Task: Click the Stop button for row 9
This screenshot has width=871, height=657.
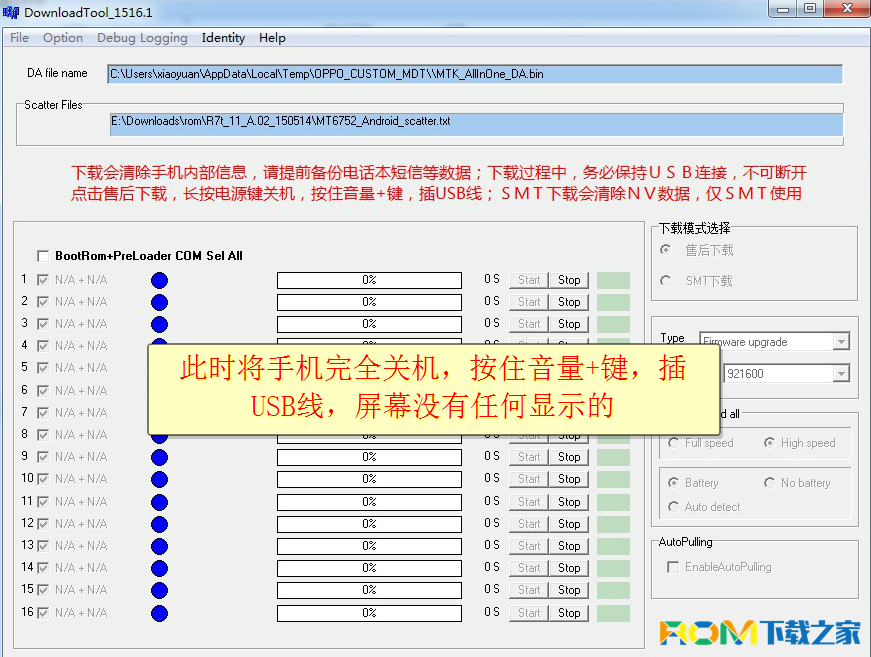Action: [x=569, y=457]
